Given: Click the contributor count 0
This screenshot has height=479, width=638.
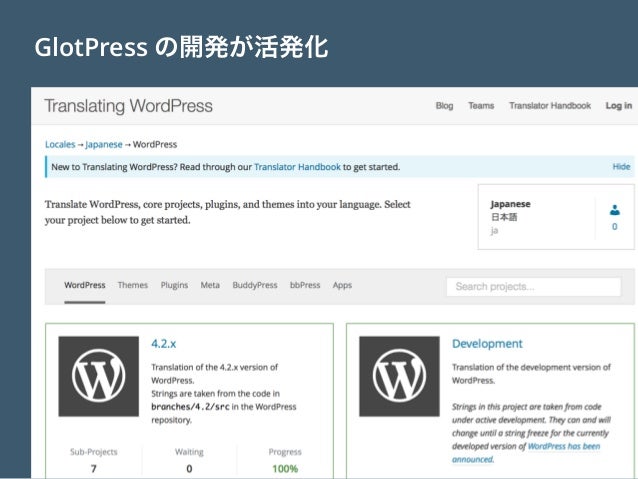Looking at the screenshot, I should tap(614, 227).
